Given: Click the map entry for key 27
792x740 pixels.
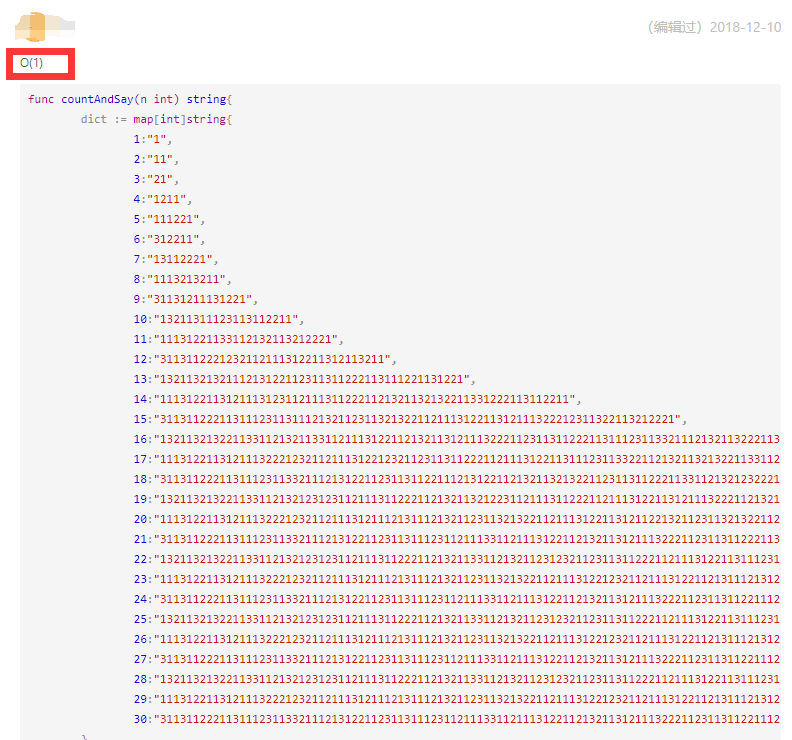Looking at the screenshot, I should [457, 659].
